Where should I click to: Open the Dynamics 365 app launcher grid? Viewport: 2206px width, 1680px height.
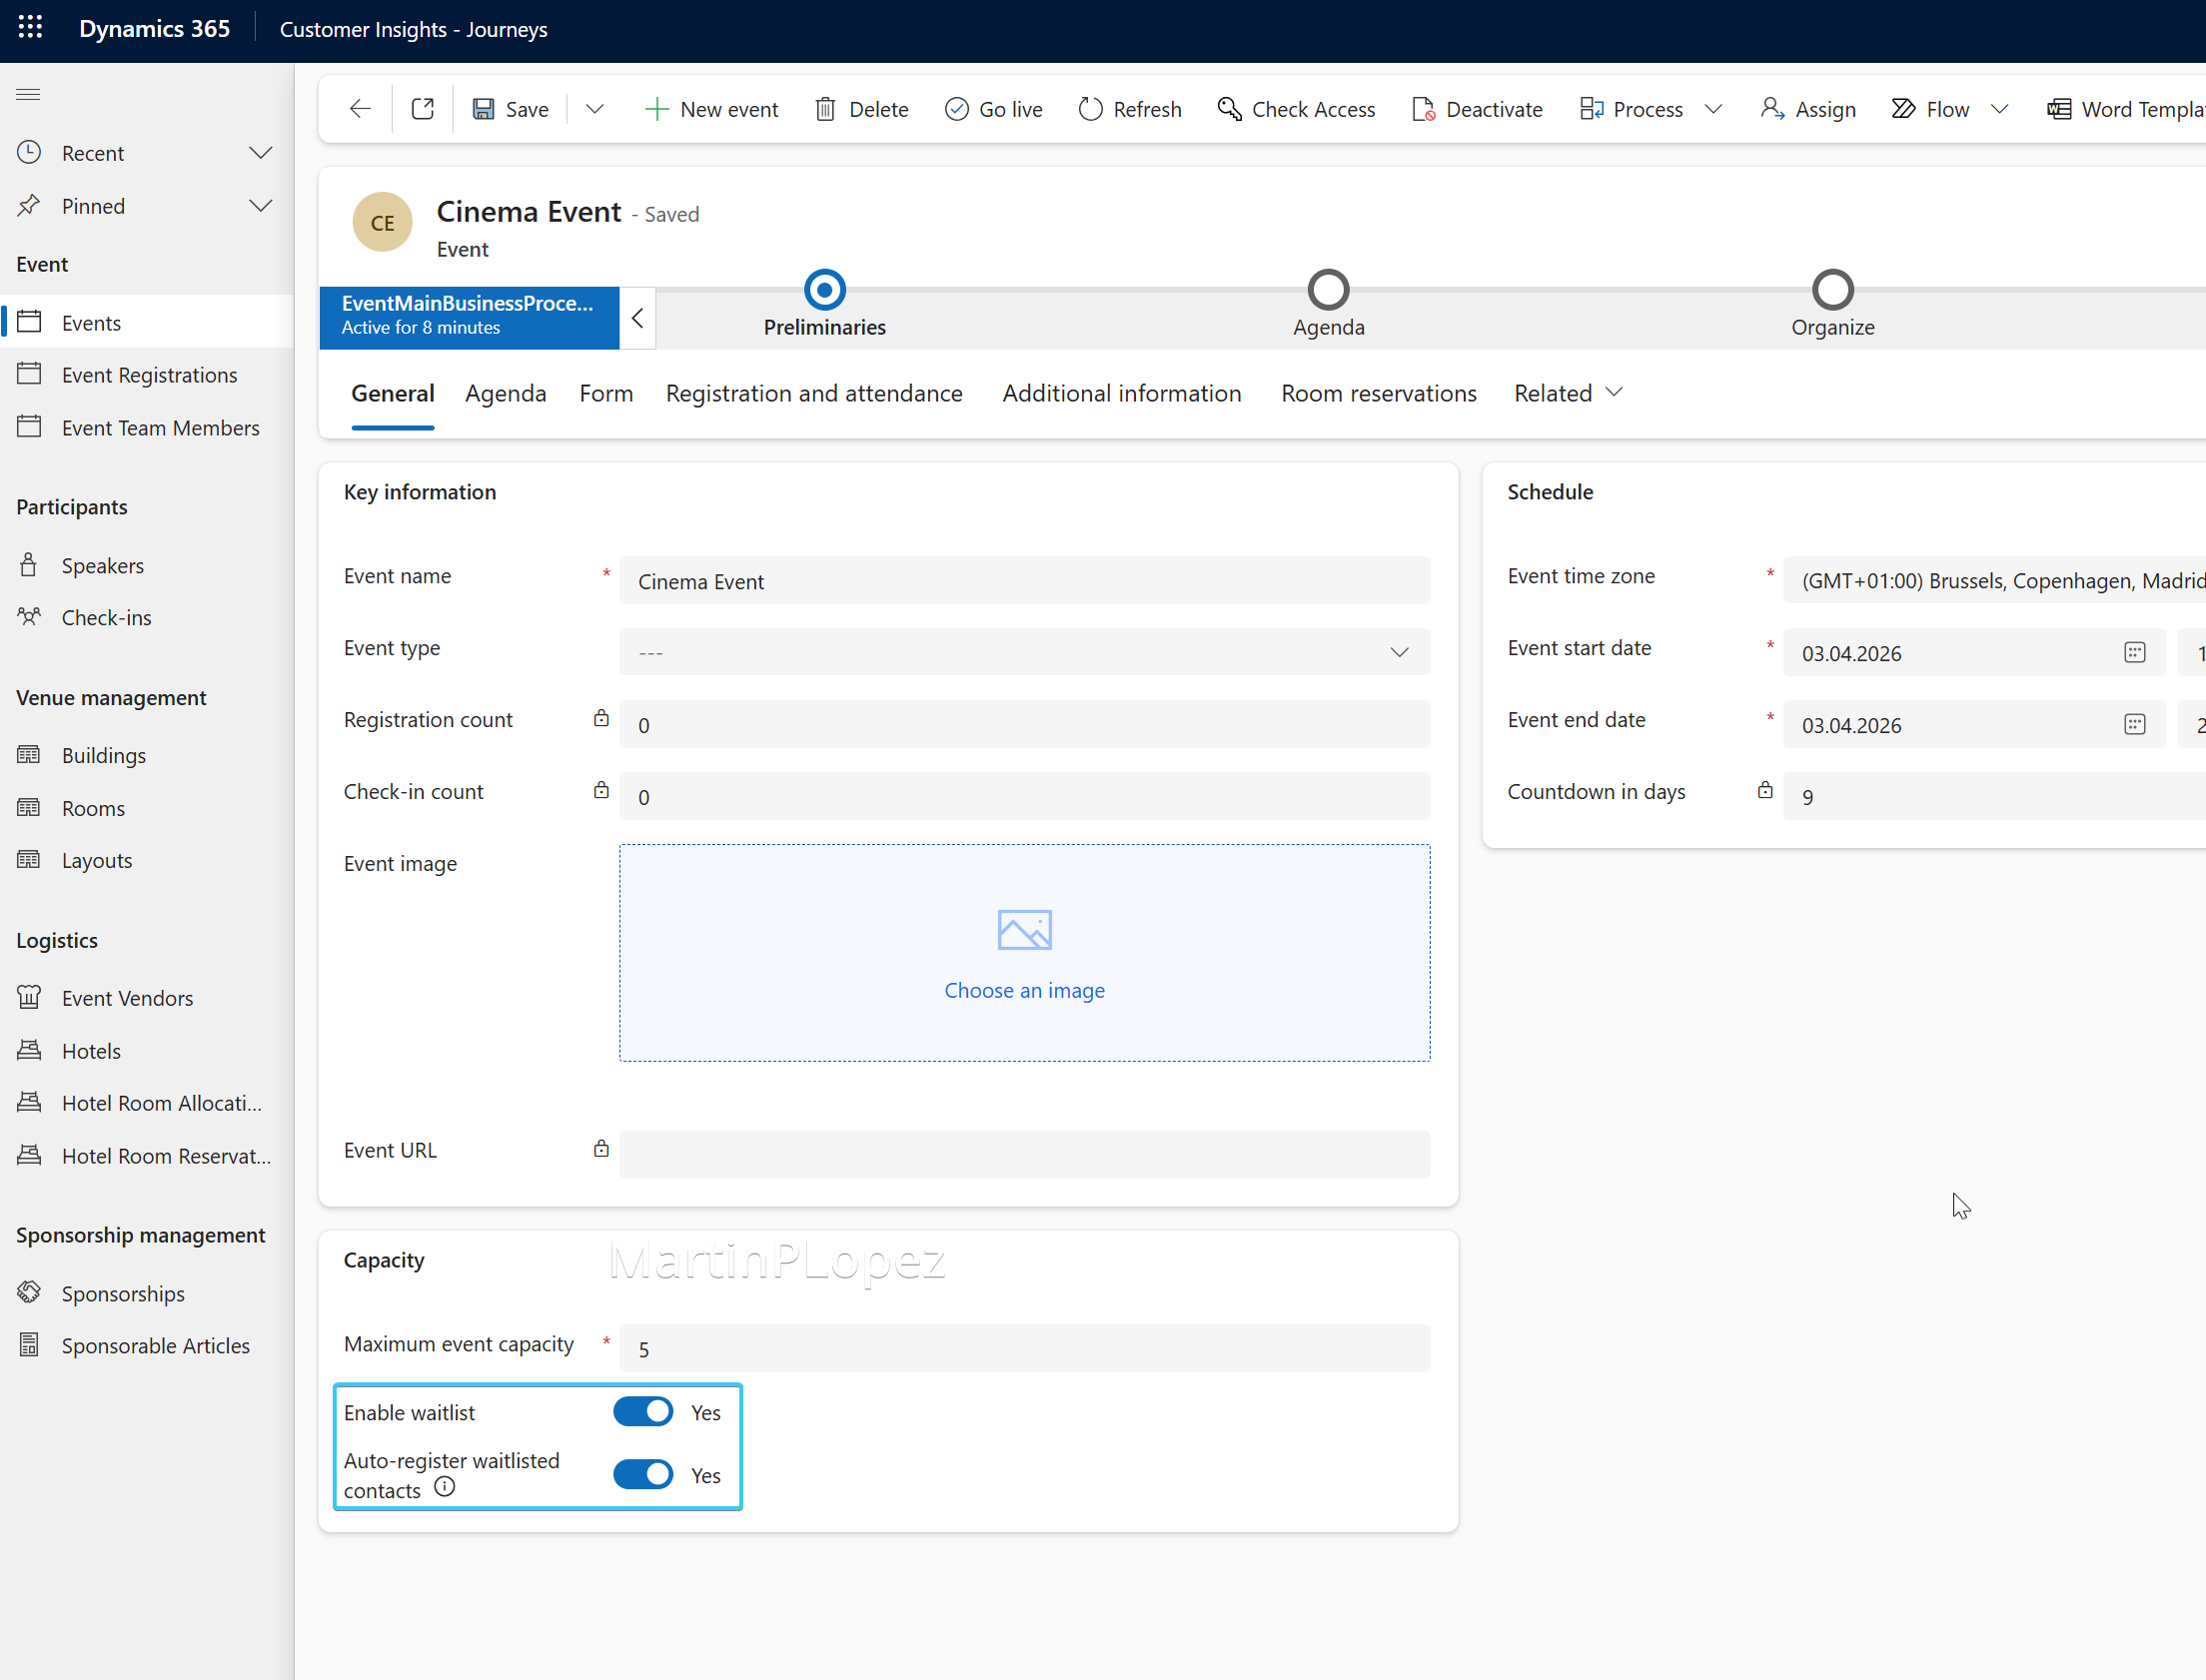click(30, 28)
